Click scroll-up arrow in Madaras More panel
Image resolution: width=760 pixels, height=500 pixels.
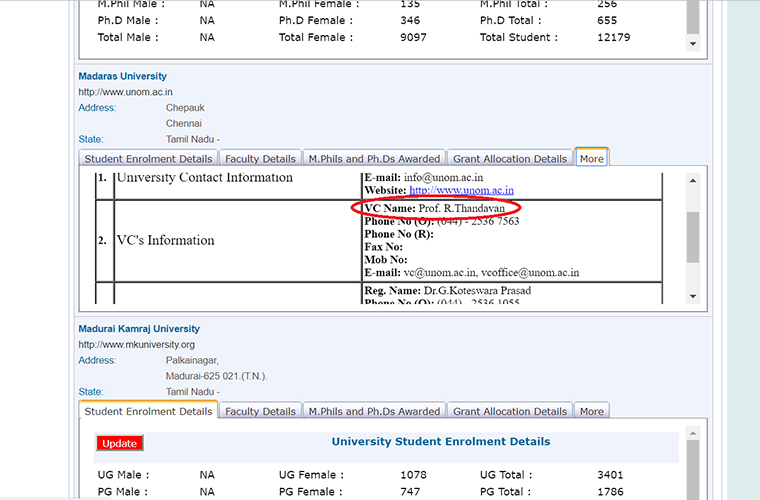click(x=693, y=180)
